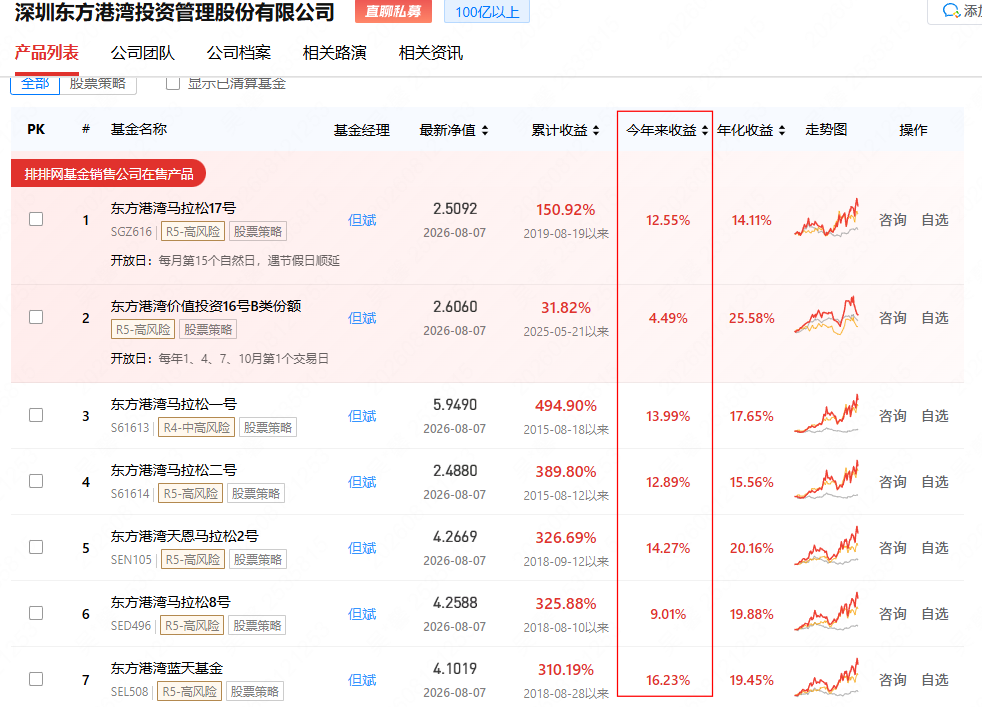Add 东方港湾天恩马拉松2号 to 自选
The image size is (982, 707).
[x=934, y=548]
